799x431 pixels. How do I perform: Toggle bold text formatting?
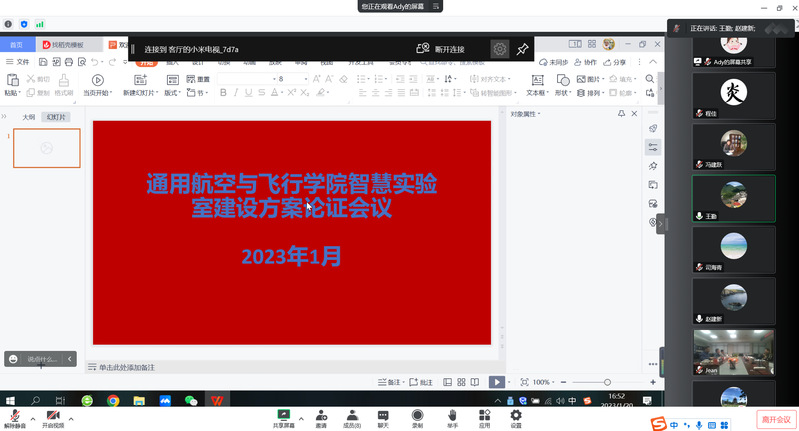click(x=222, y=93)
